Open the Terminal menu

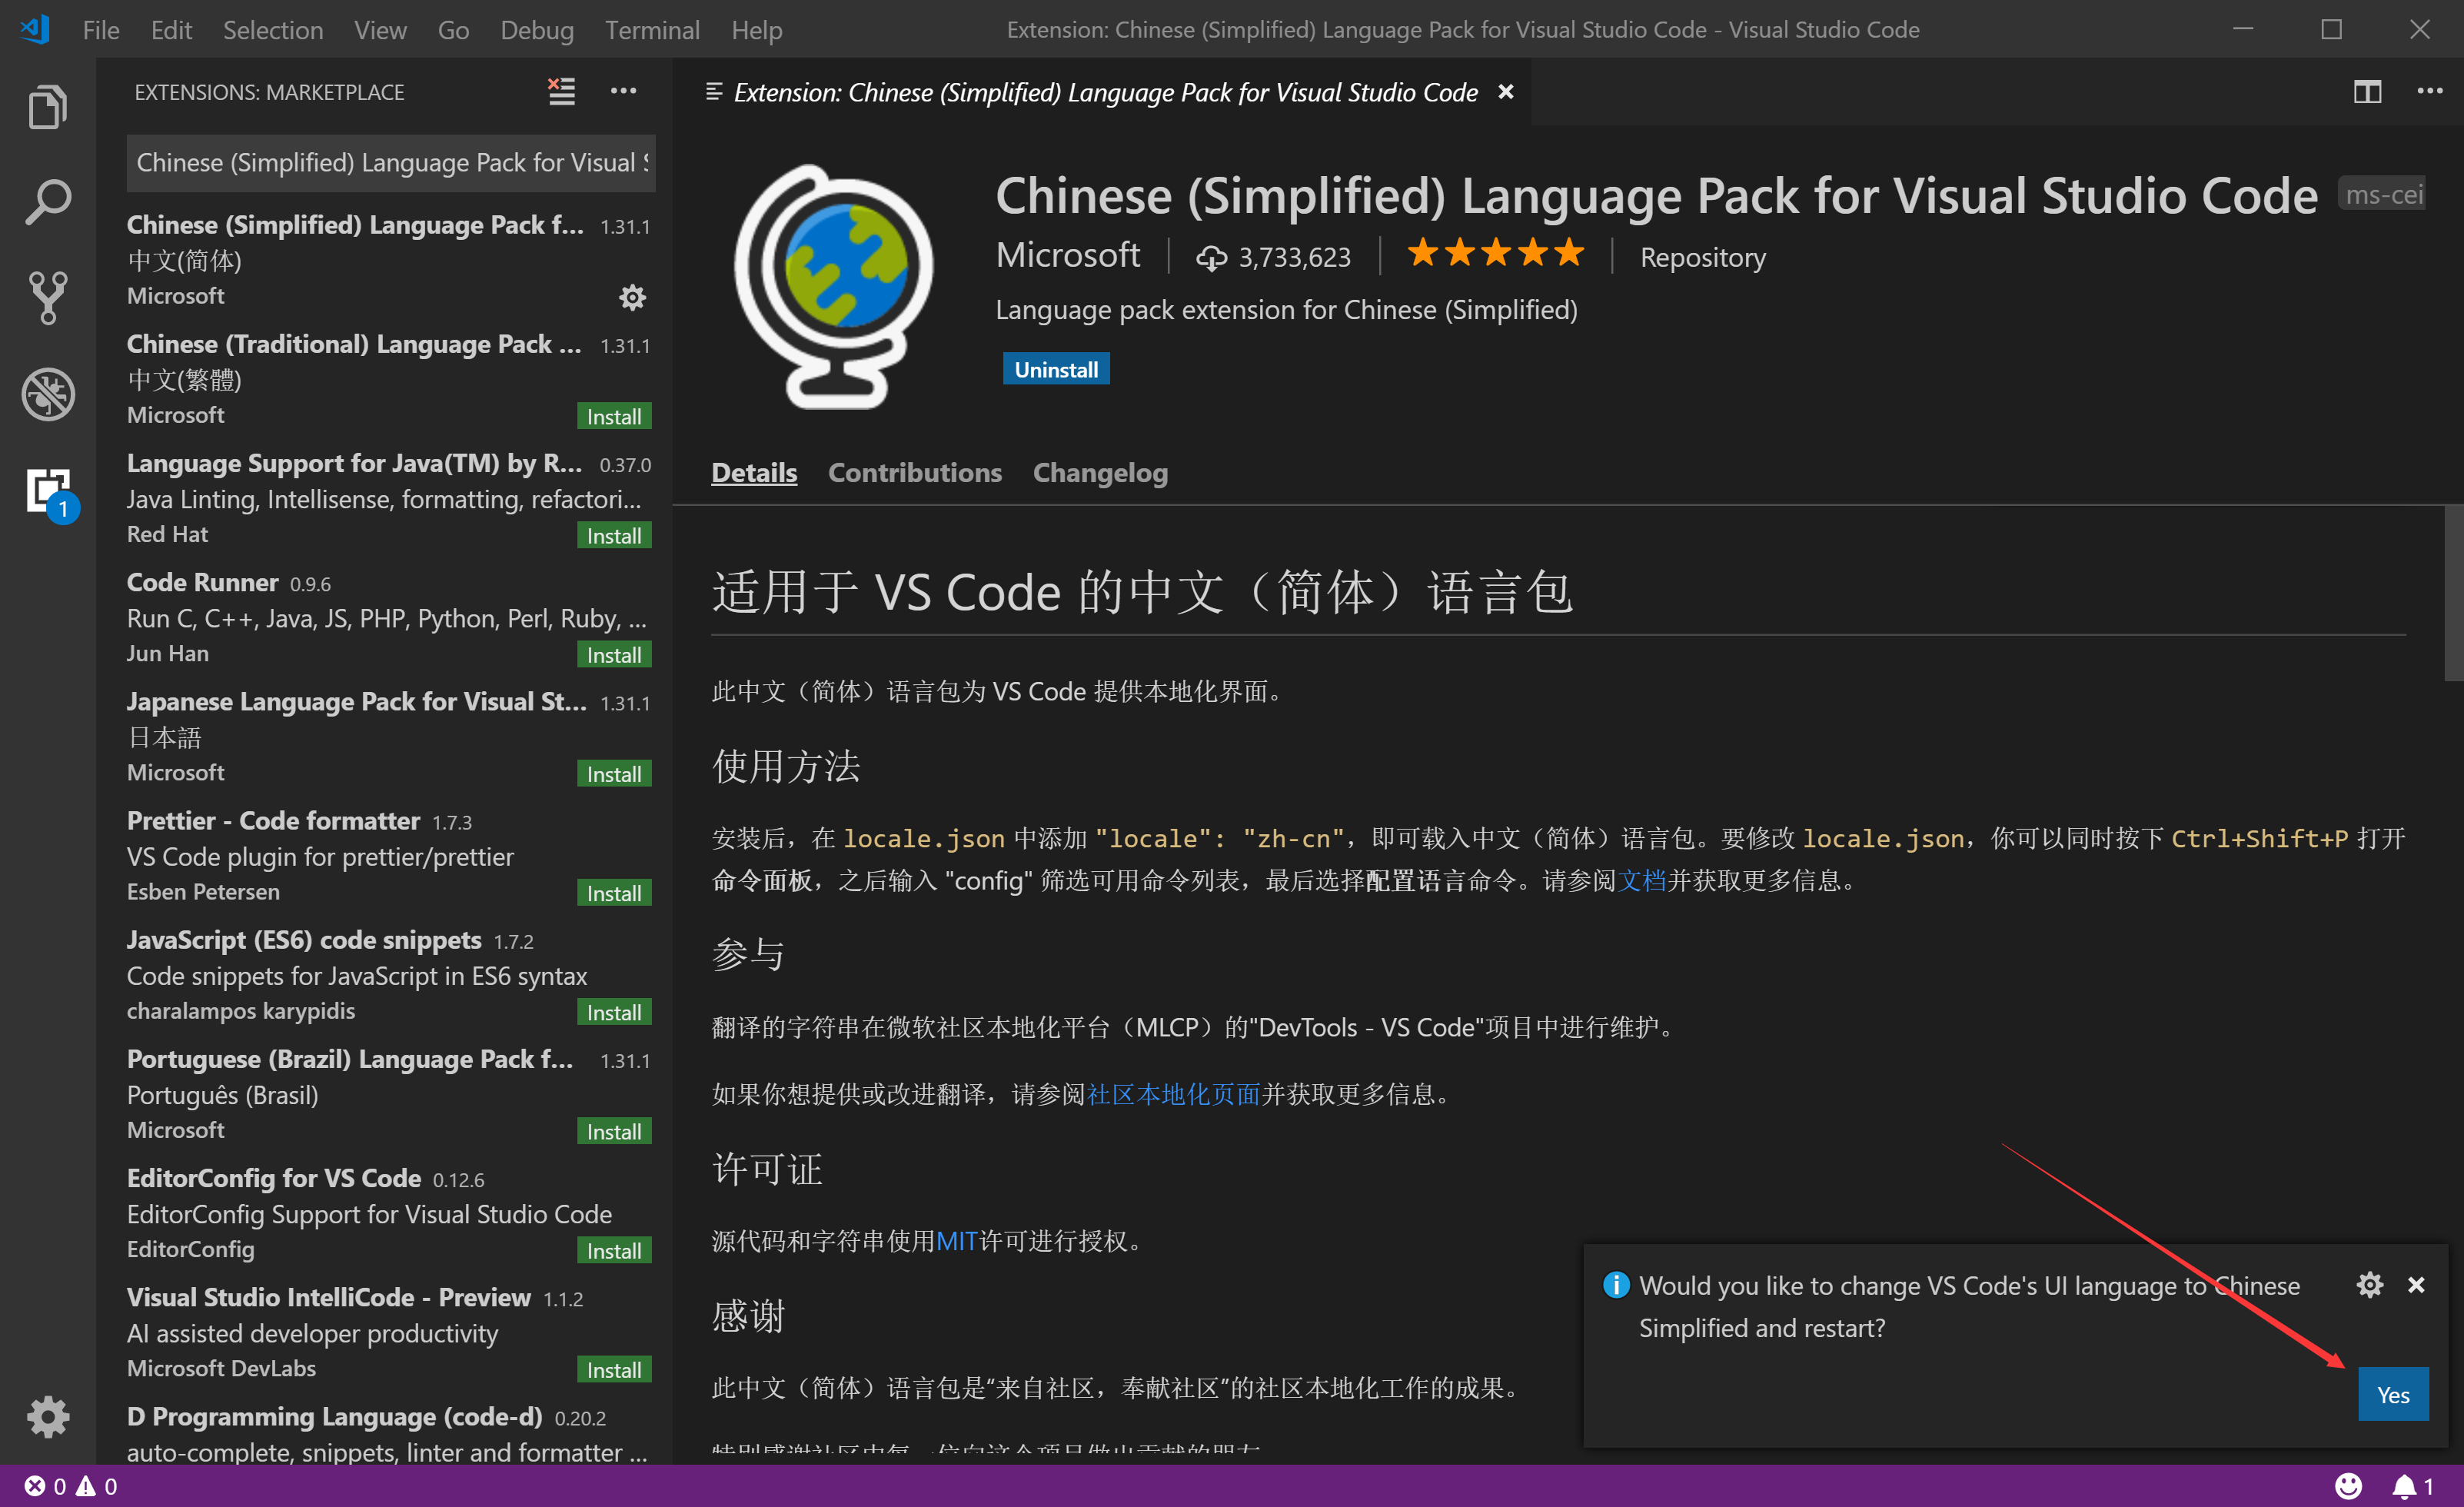(x=652, y=30)
